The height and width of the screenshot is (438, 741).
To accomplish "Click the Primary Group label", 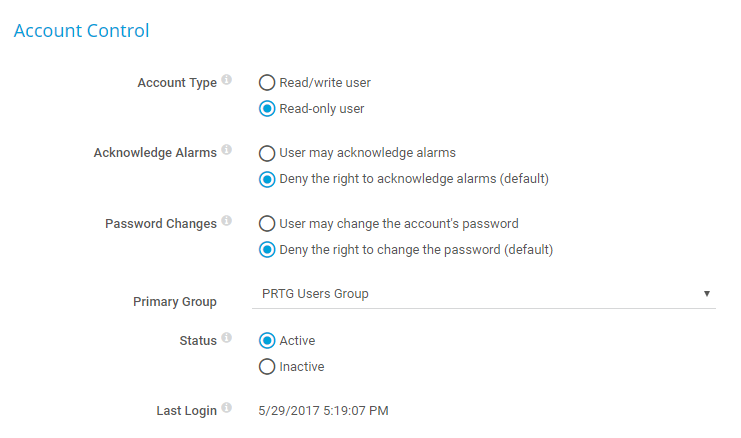I will point(175,301).
